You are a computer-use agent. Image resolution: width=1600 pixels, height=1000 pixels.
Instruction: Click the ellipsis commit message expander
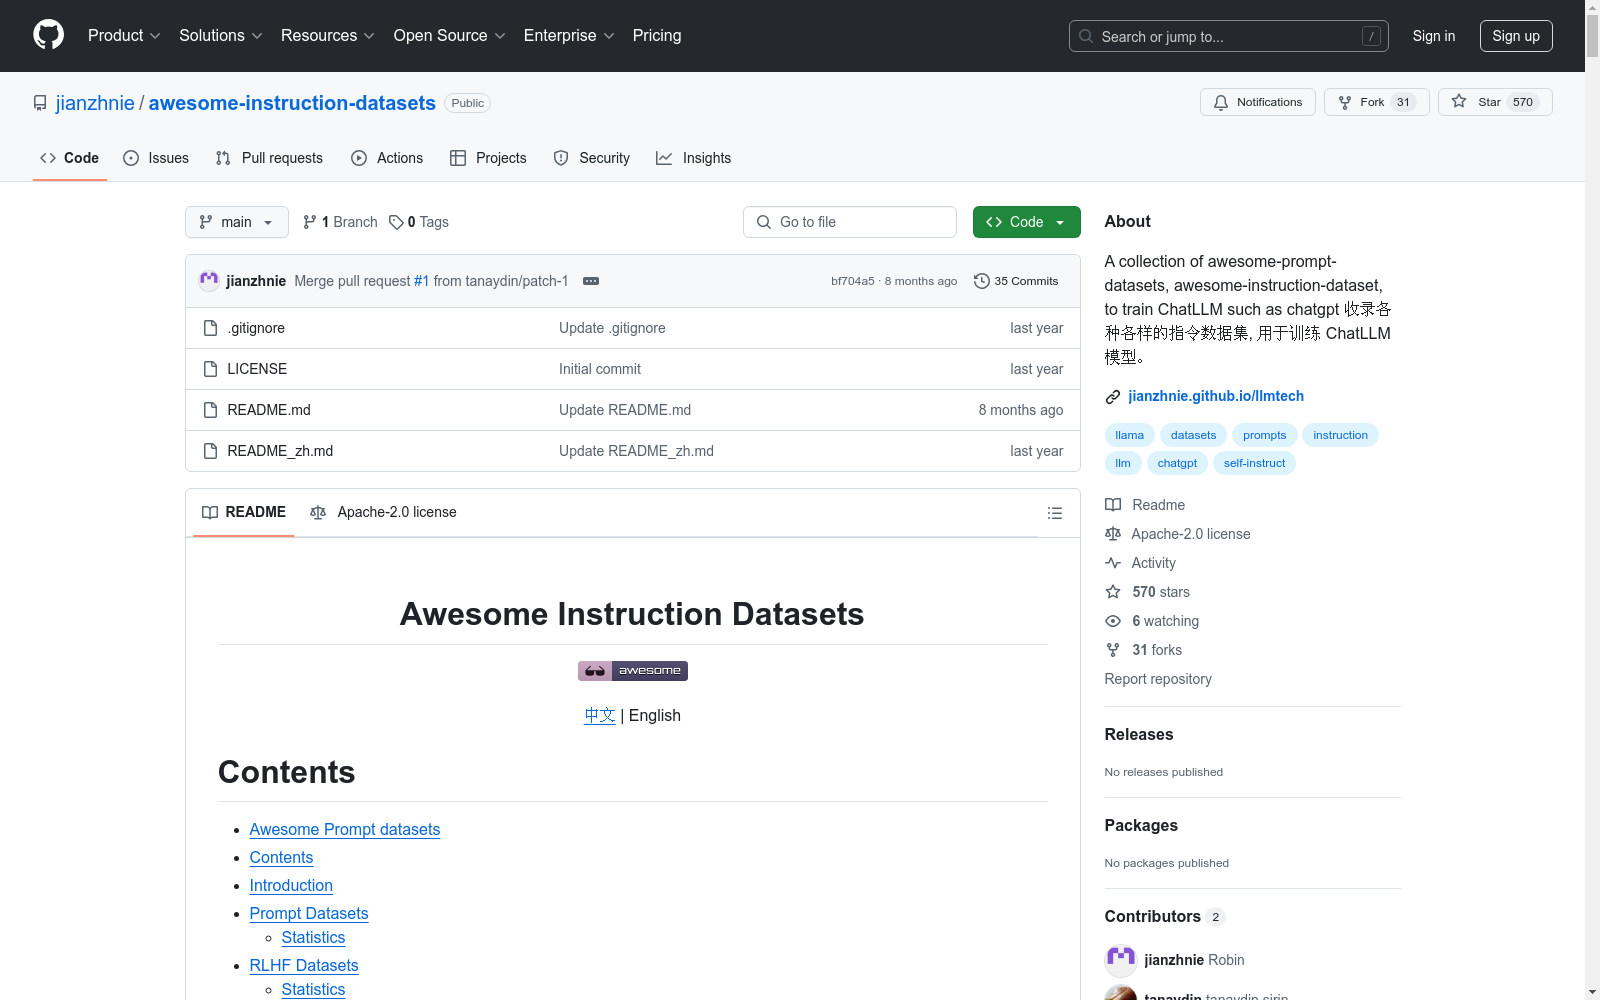coord(591,281)
